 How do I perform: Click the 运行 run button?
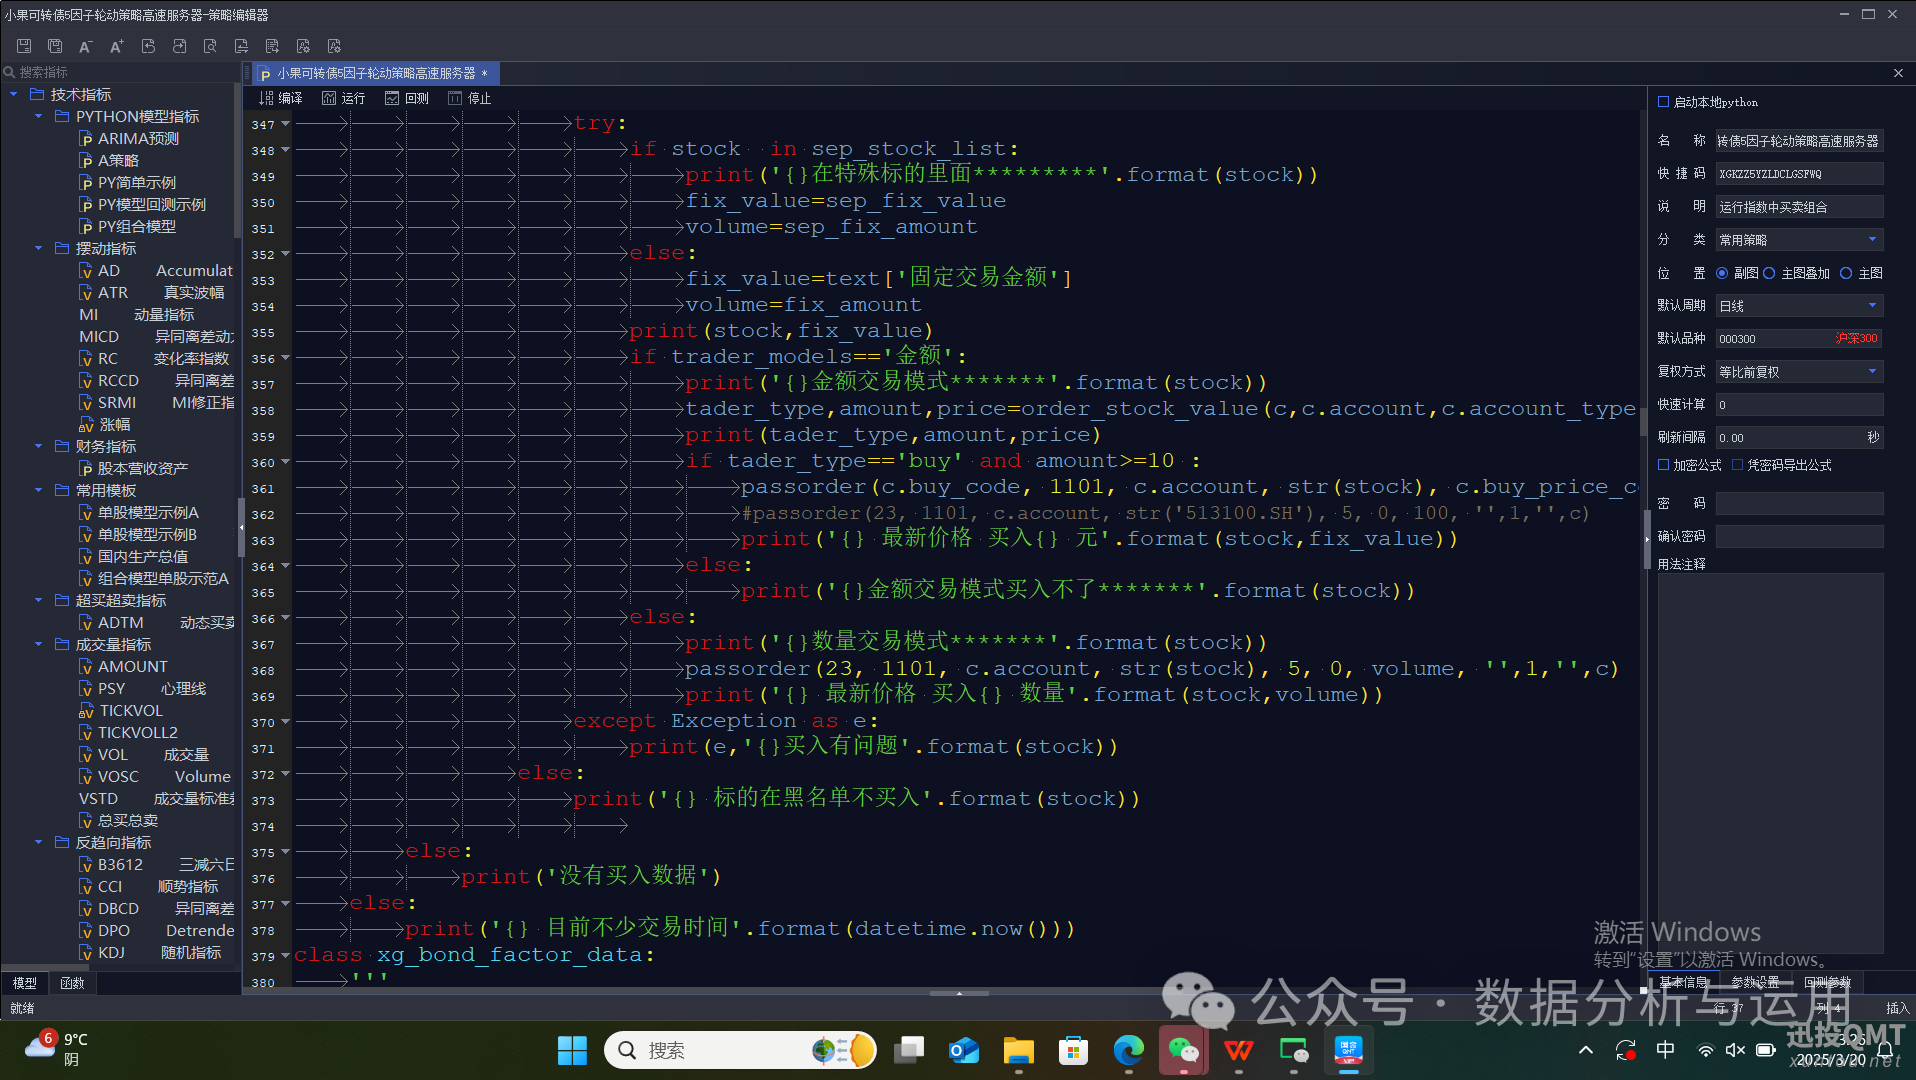pyautogui.click(x=344, y=98)
